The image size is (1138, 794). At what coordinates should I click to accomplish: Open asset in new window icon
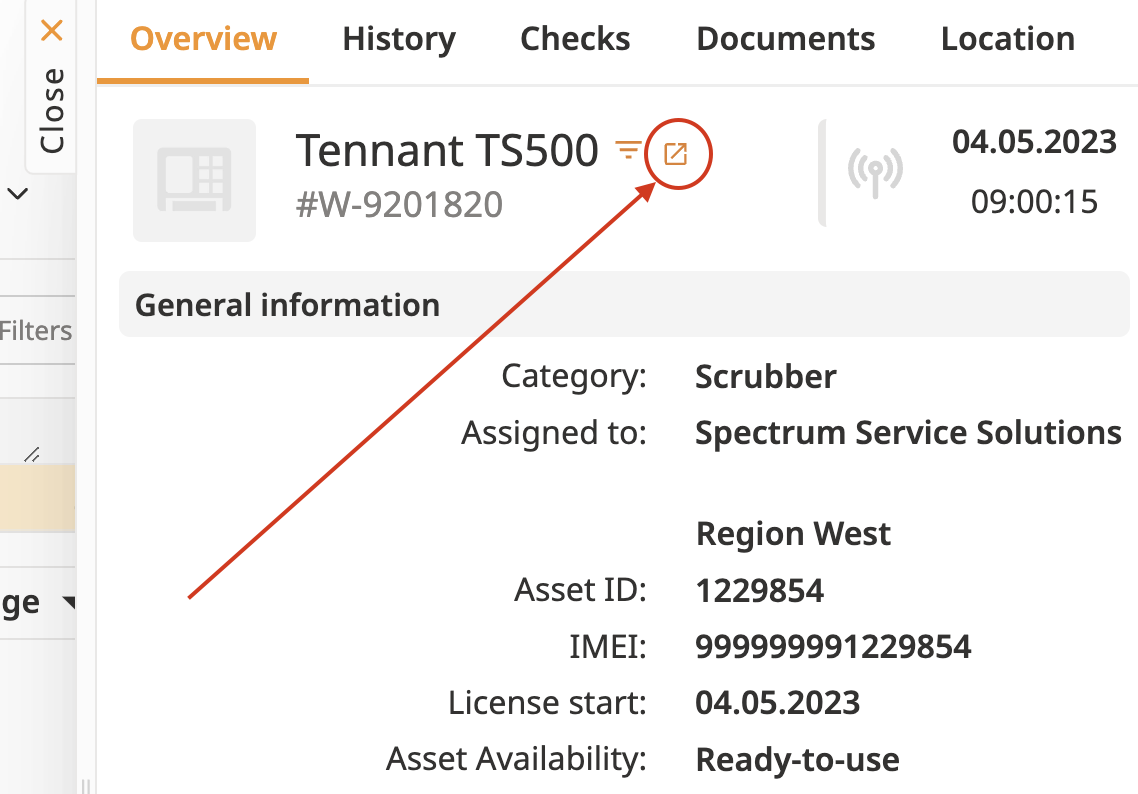click(x=677, y=153)
